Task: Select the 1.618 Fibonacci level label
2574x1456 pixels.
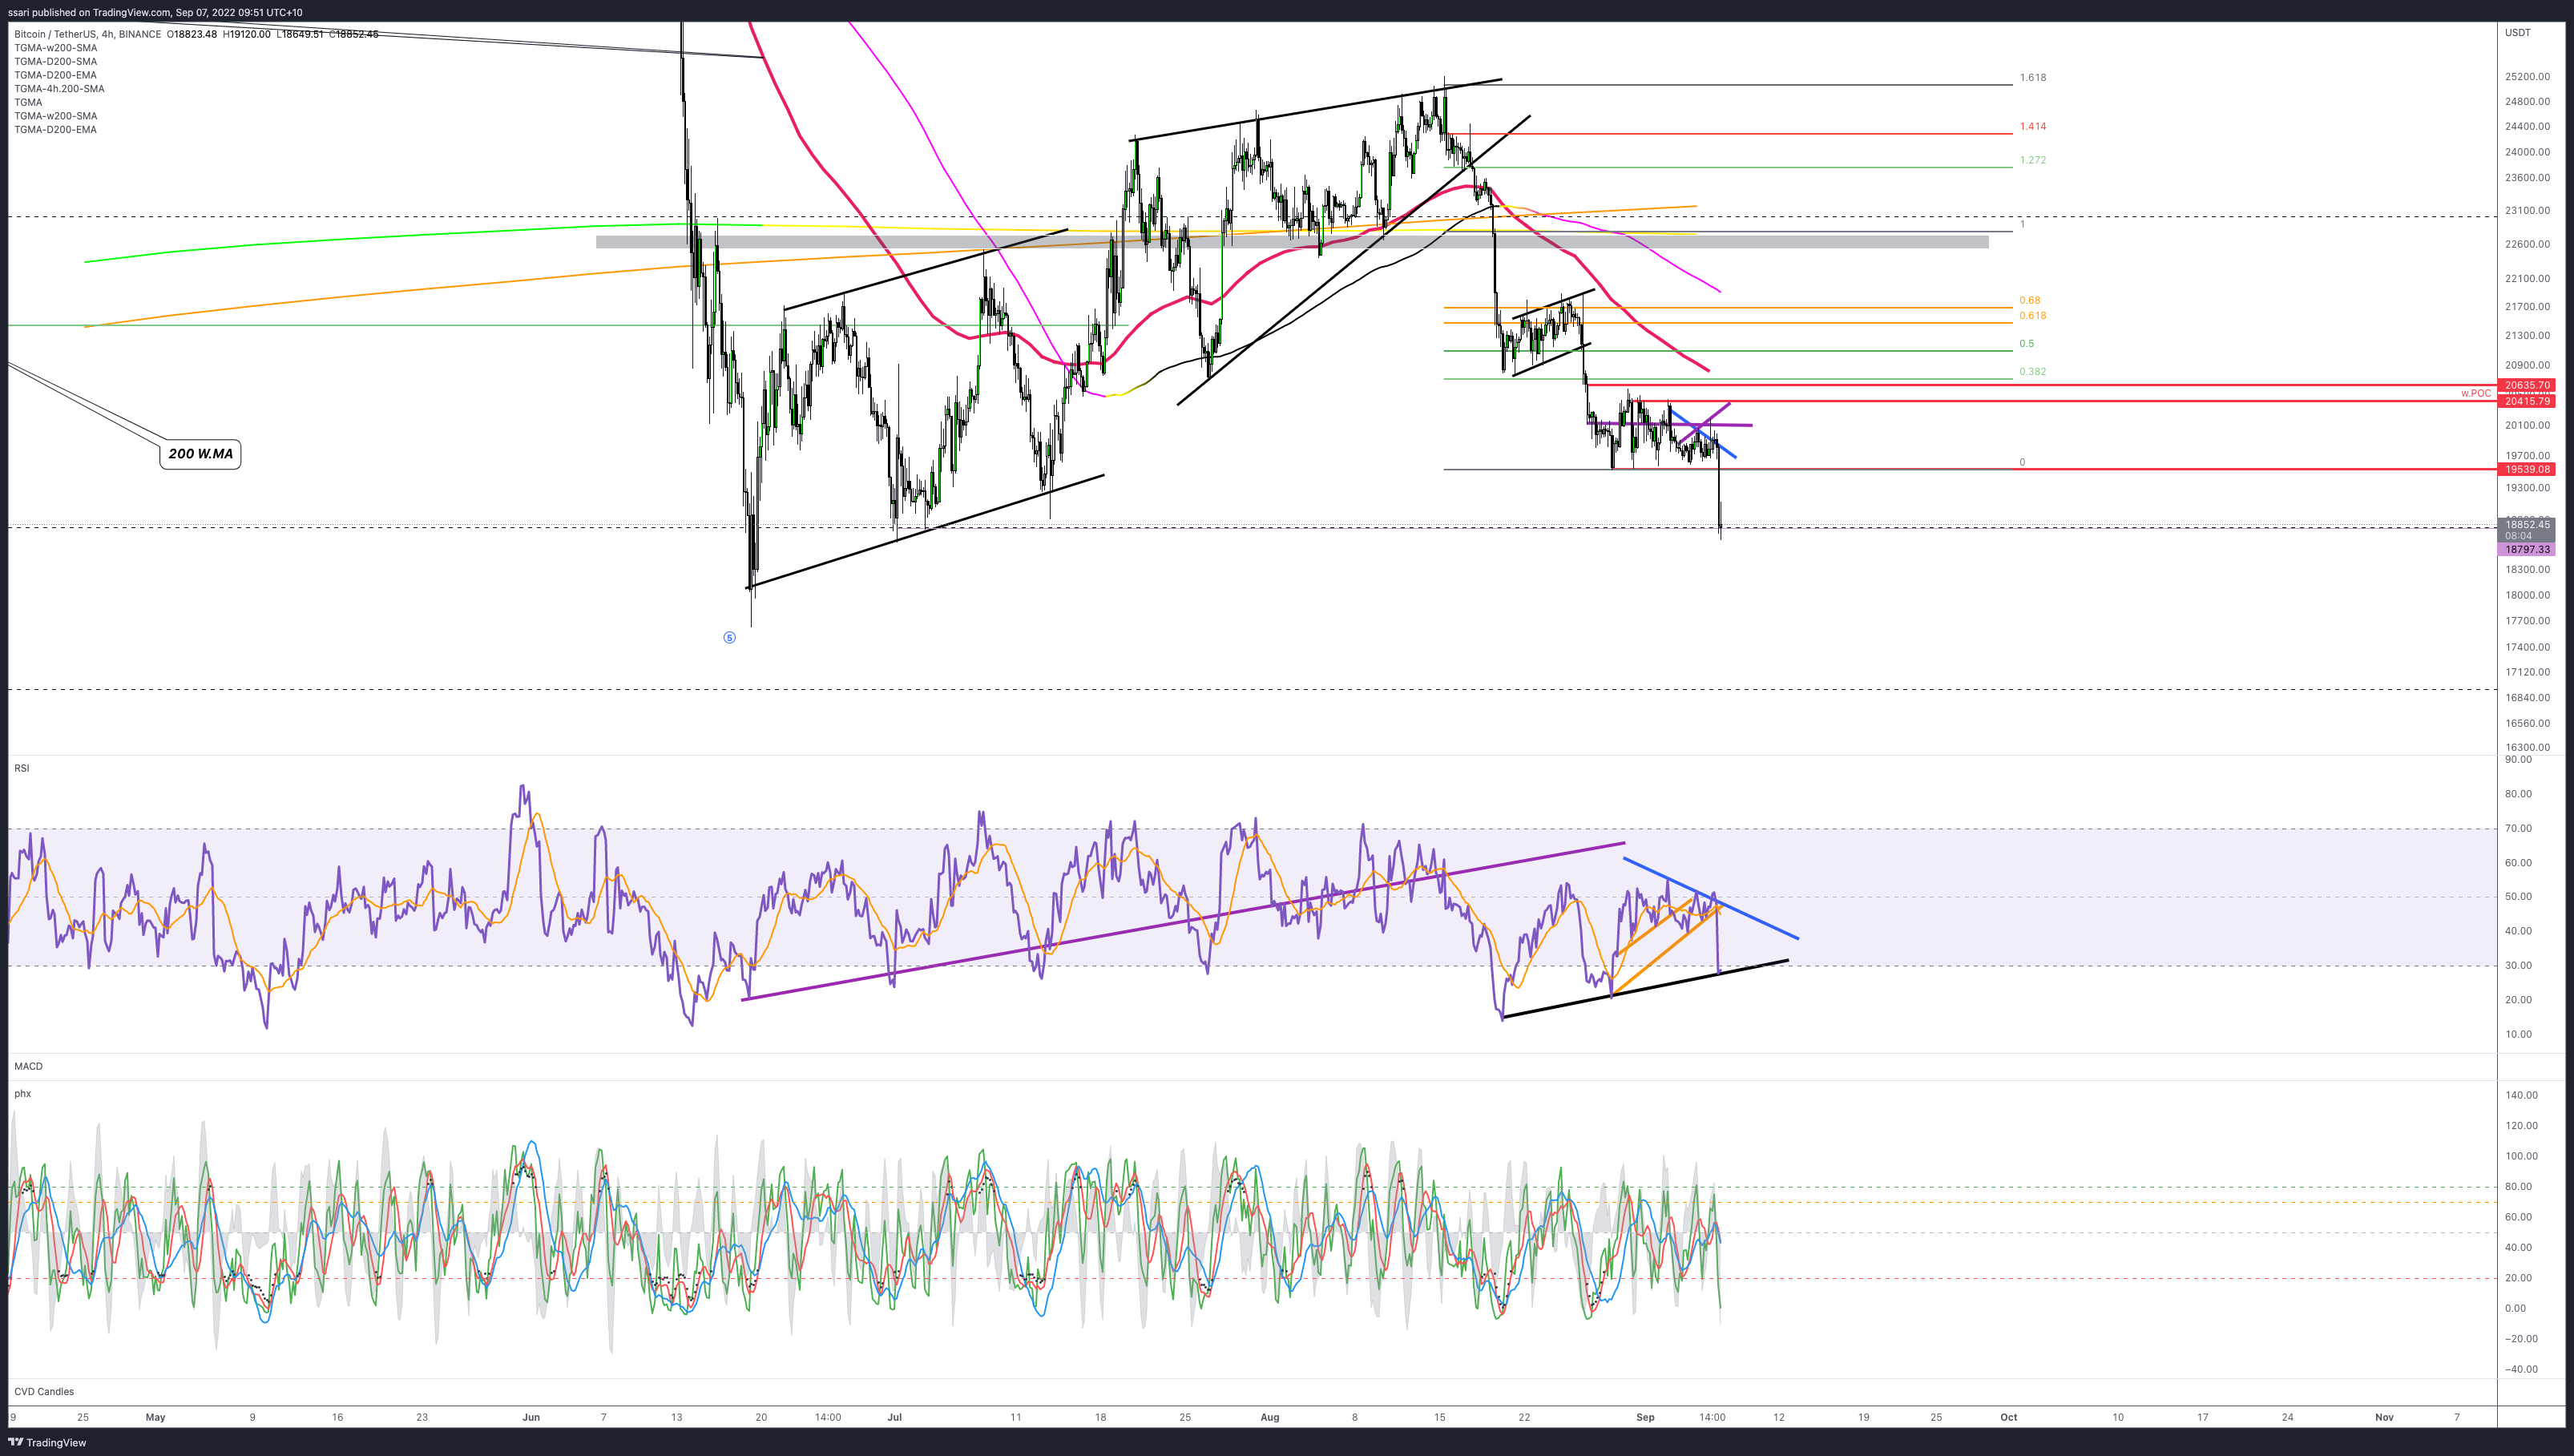Action: point(2032,77)
